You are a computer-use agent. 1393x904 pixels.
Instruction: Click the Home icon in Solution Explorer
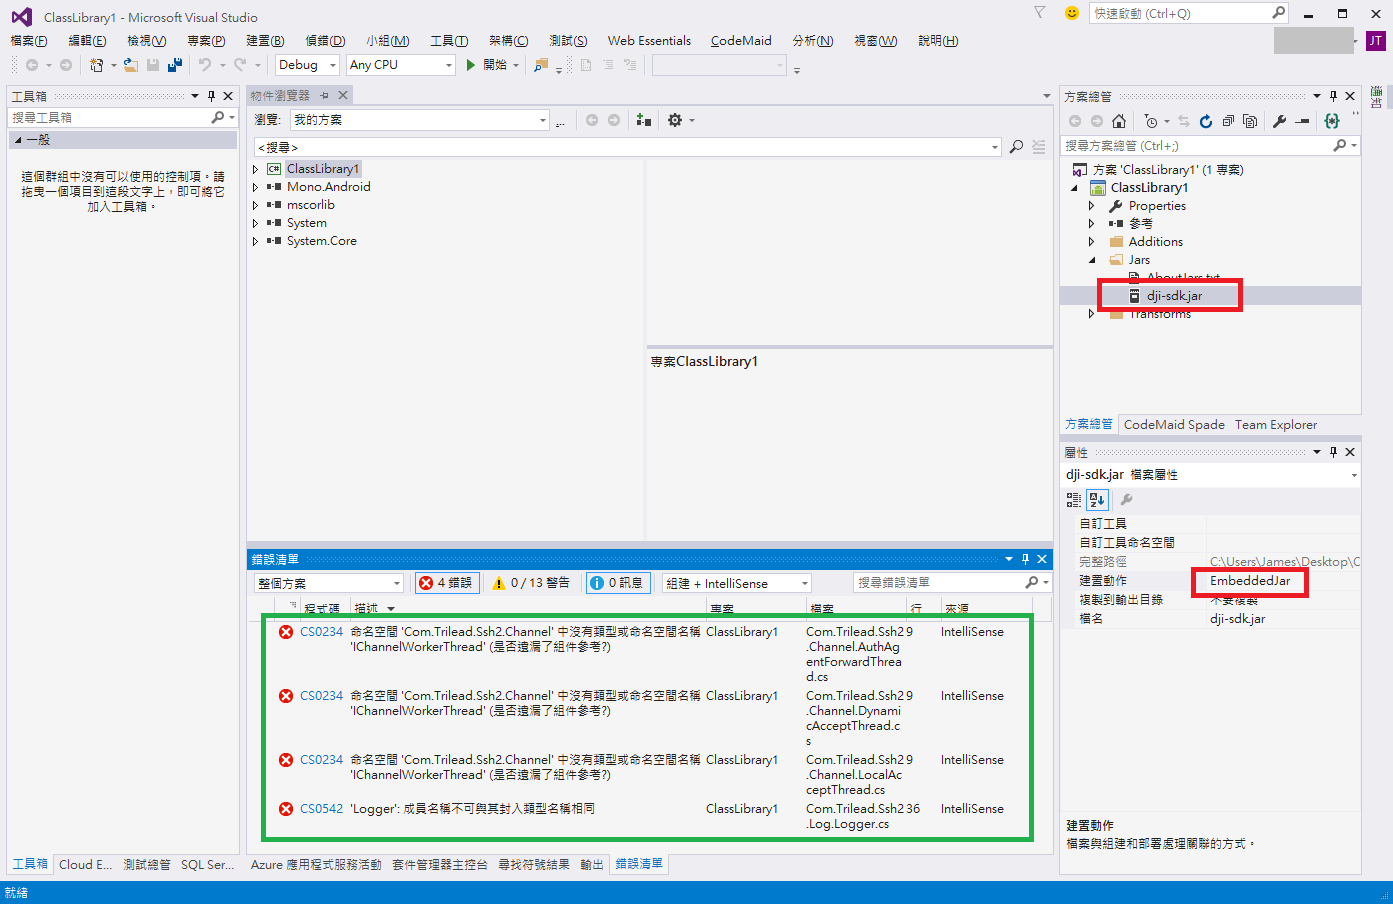tap(1119, 121)
